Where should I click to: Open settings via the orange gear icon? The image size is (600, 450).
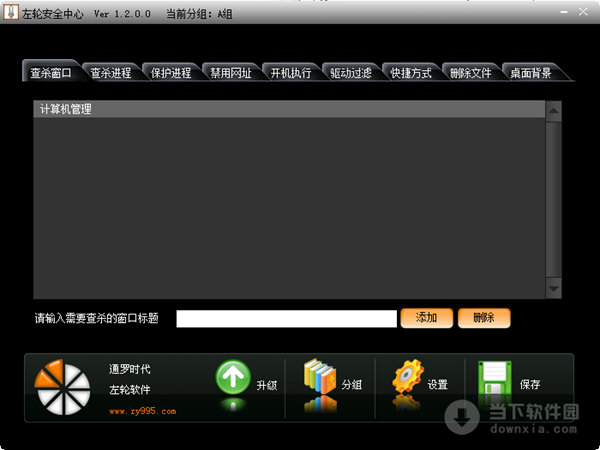point(408,377)
